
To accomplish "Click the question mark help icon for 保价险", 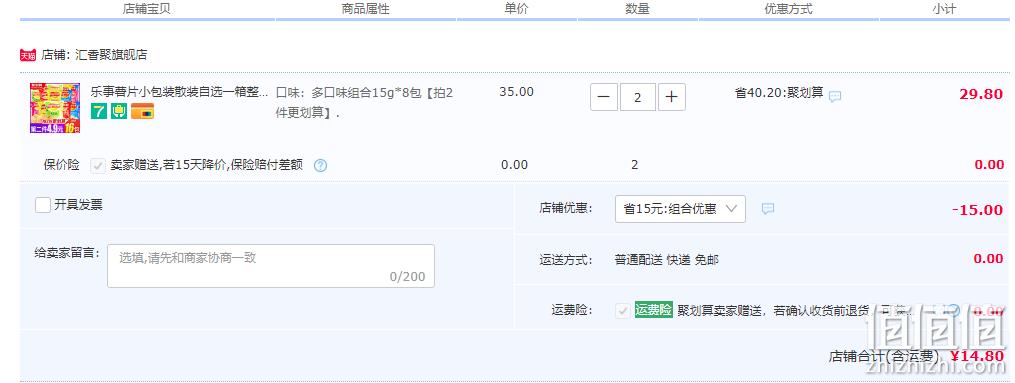I will (320, 165).
